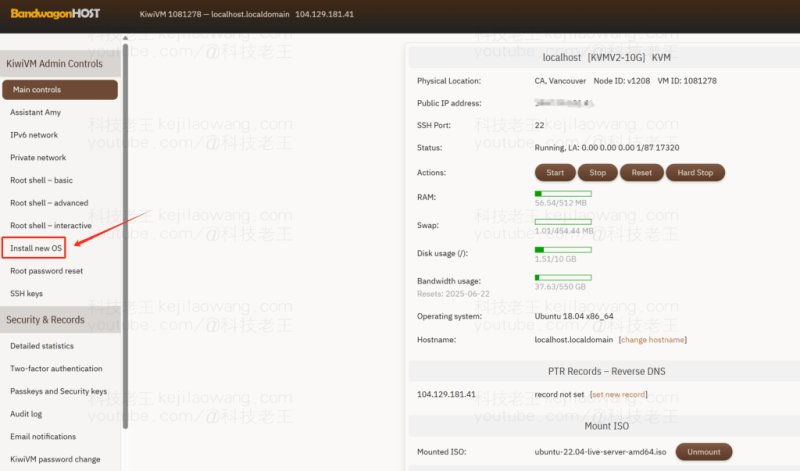Viewport: 800px width, 471px height.
Task: Open Main controls in the sidebar
Action: [60, 89]
